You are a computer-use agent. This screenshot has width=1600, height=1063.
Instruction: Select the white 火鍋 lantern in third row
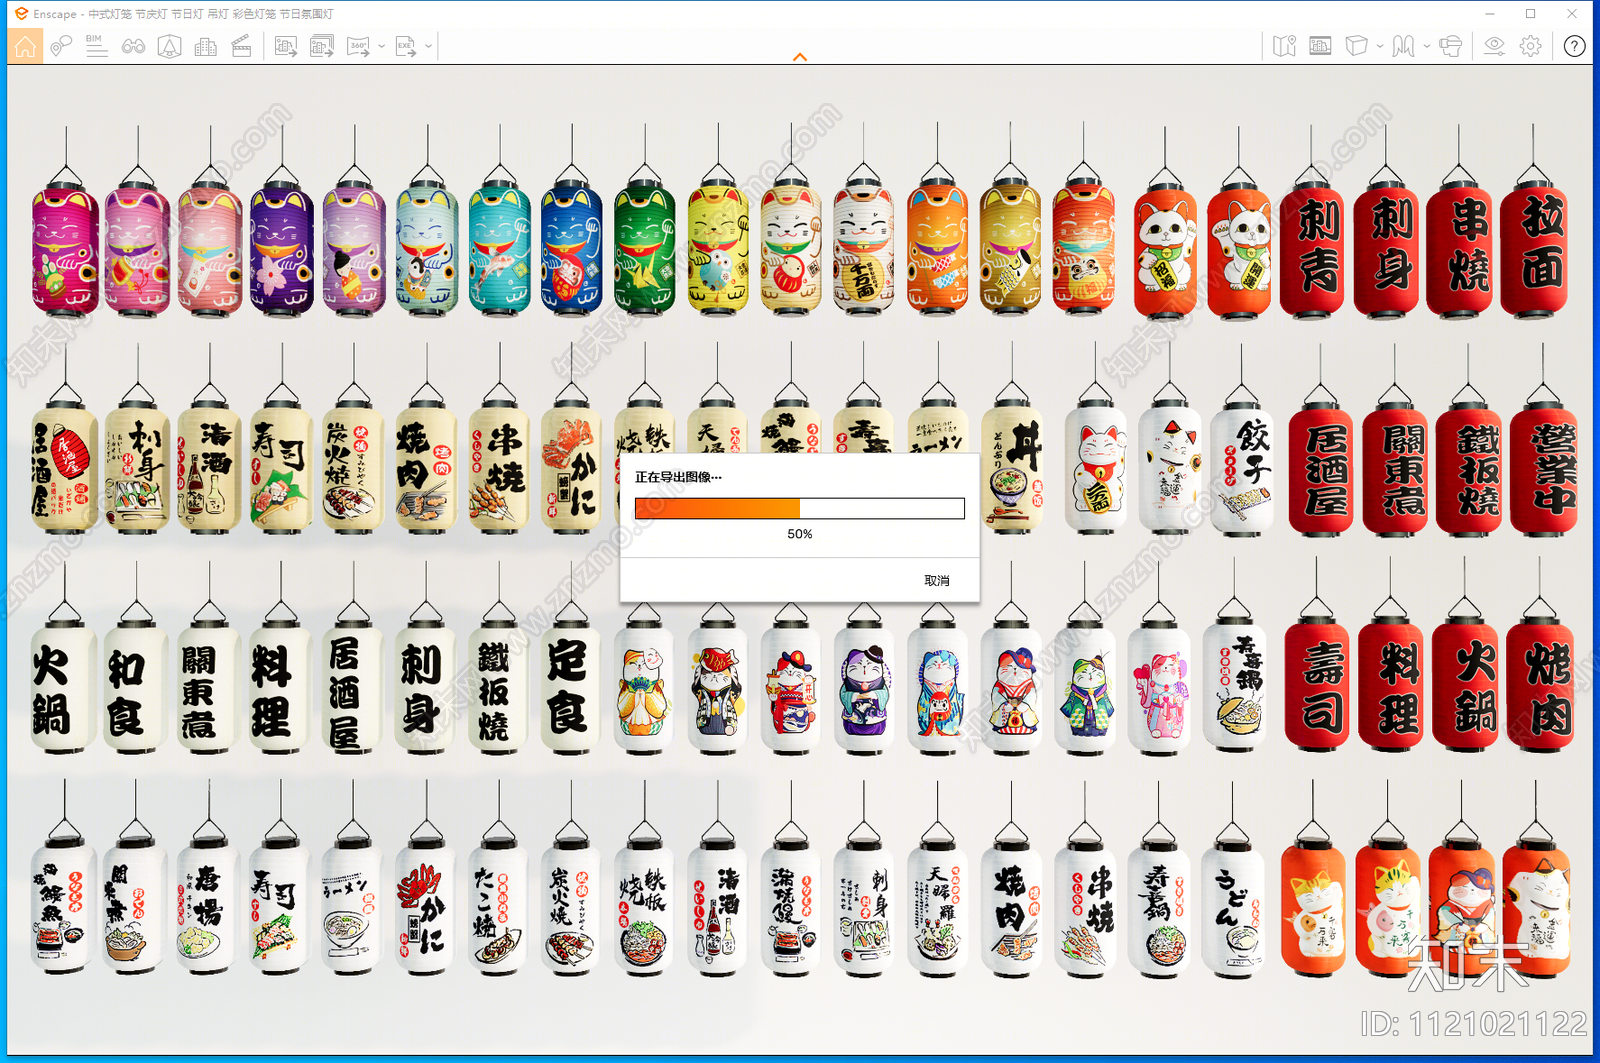64,688
